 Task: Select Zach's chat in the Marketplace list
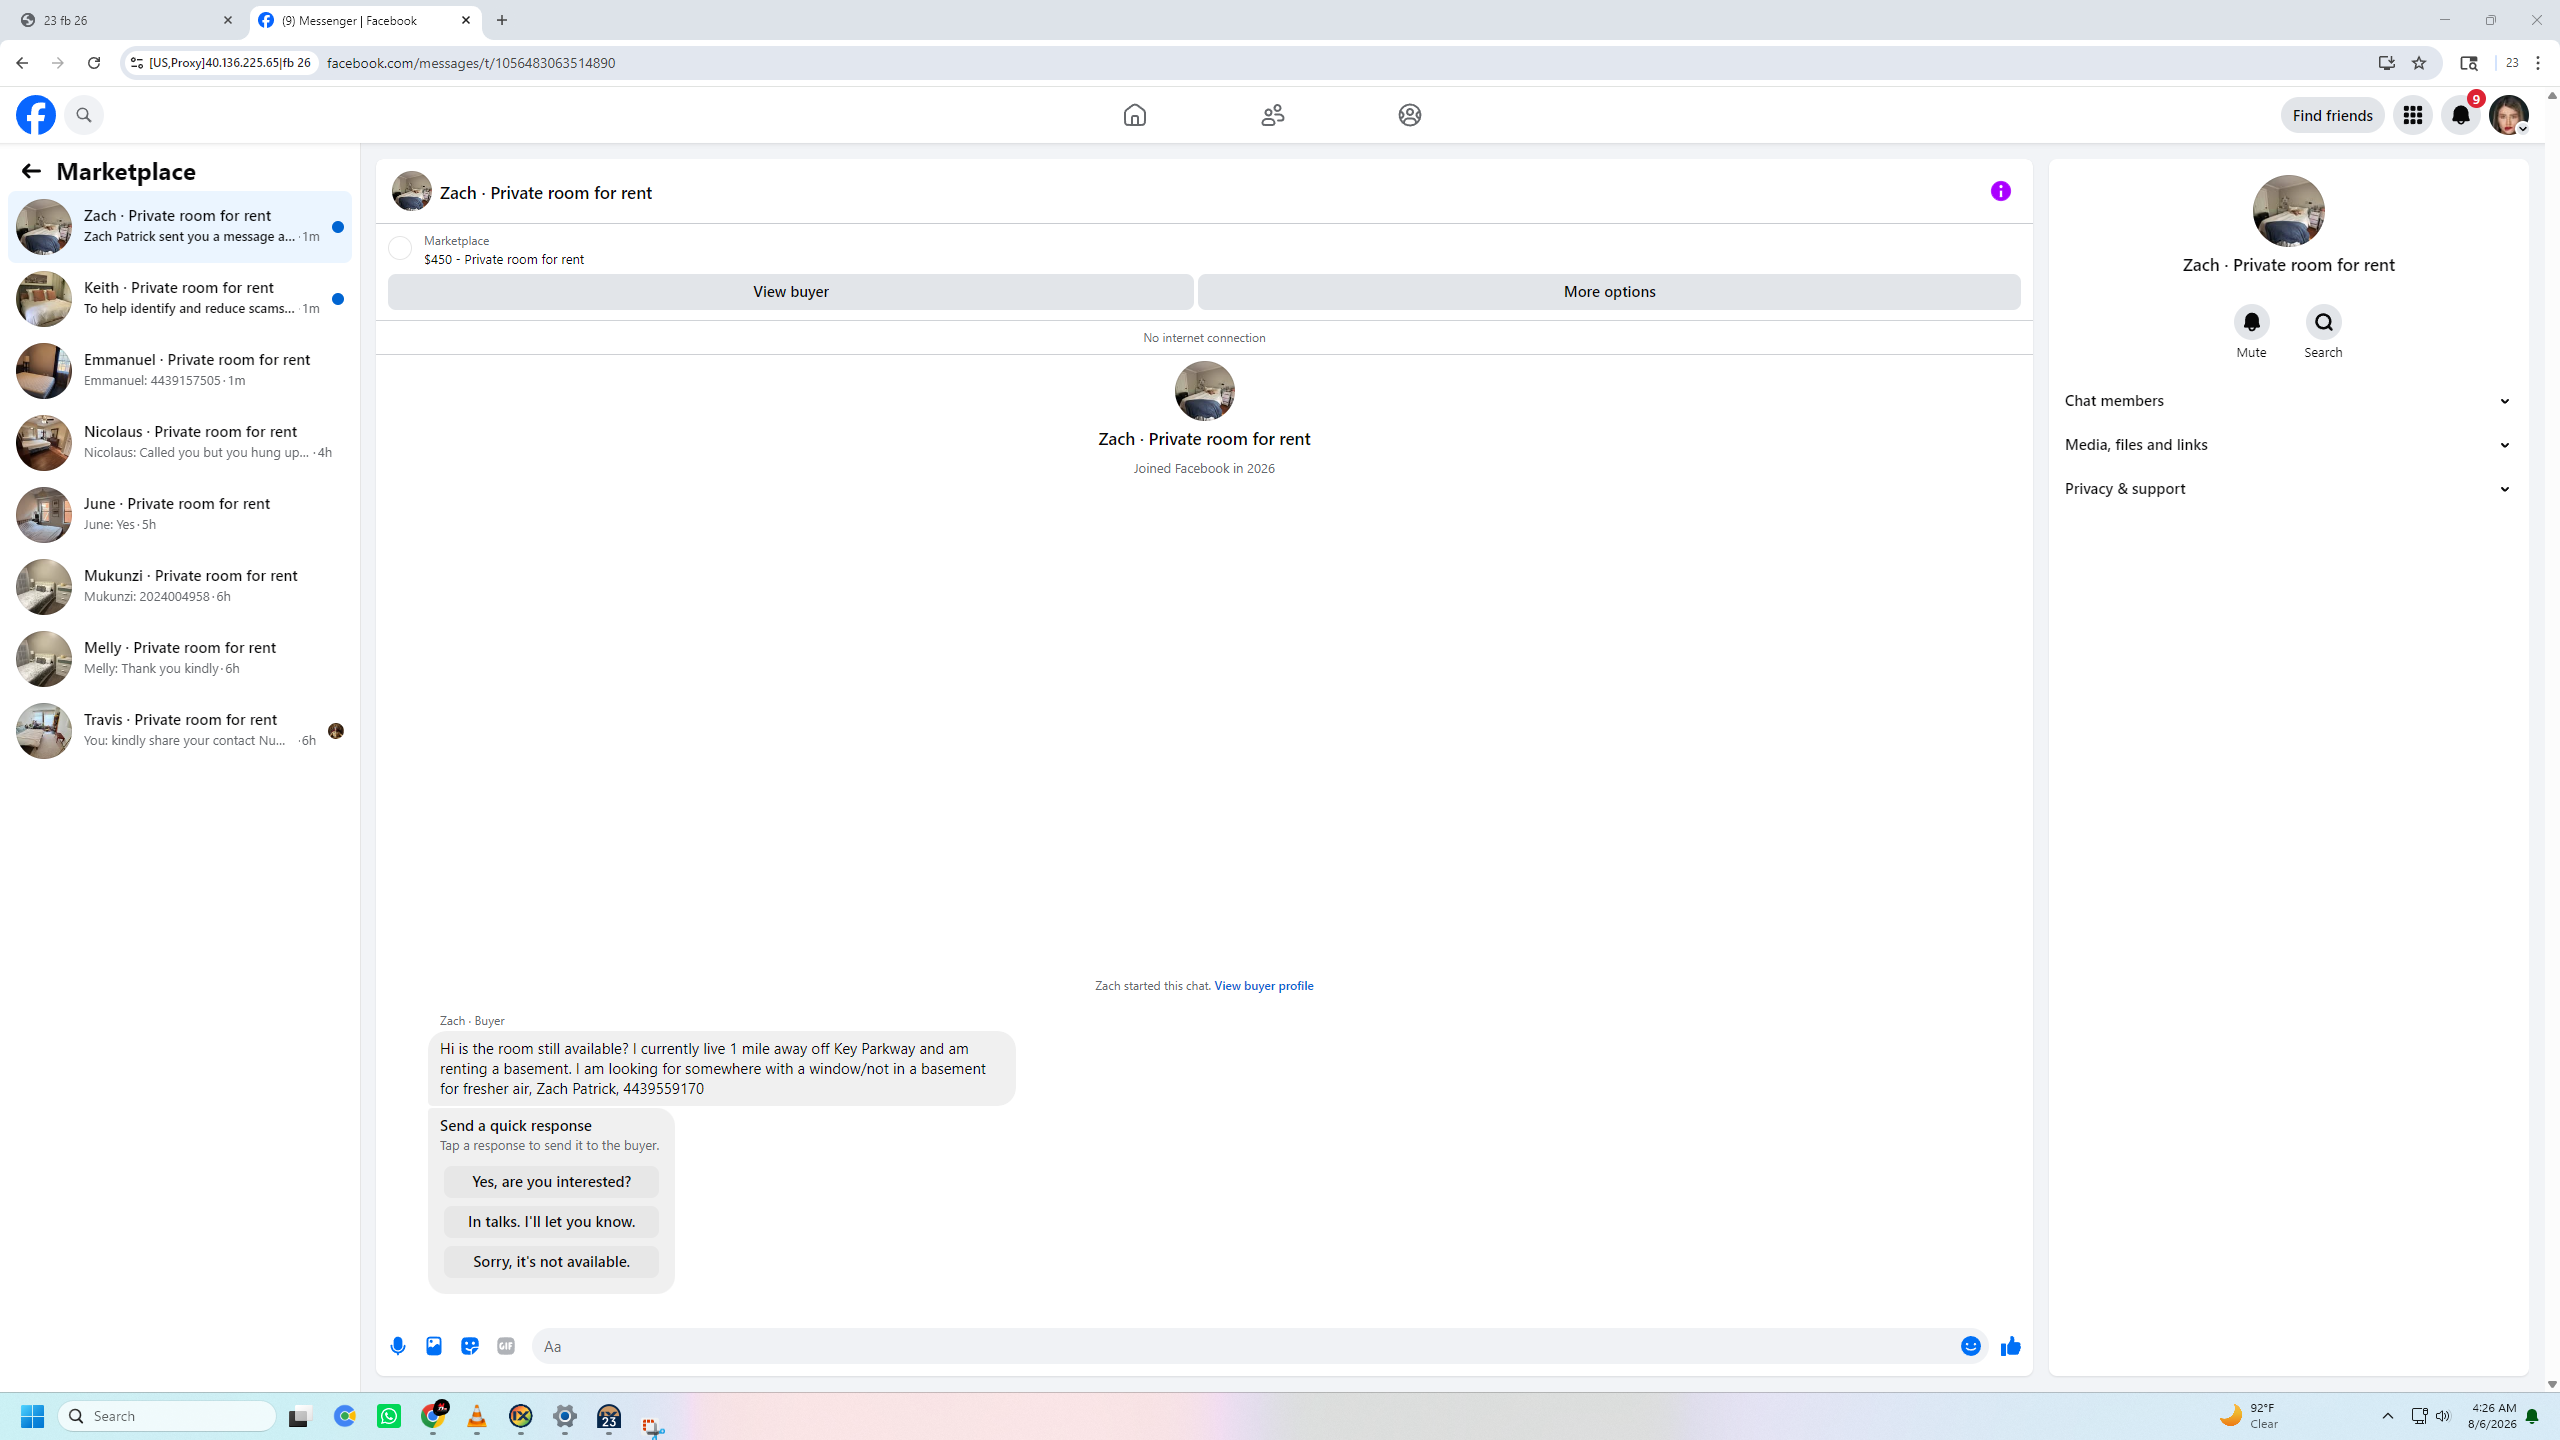[x=180, y=226]
